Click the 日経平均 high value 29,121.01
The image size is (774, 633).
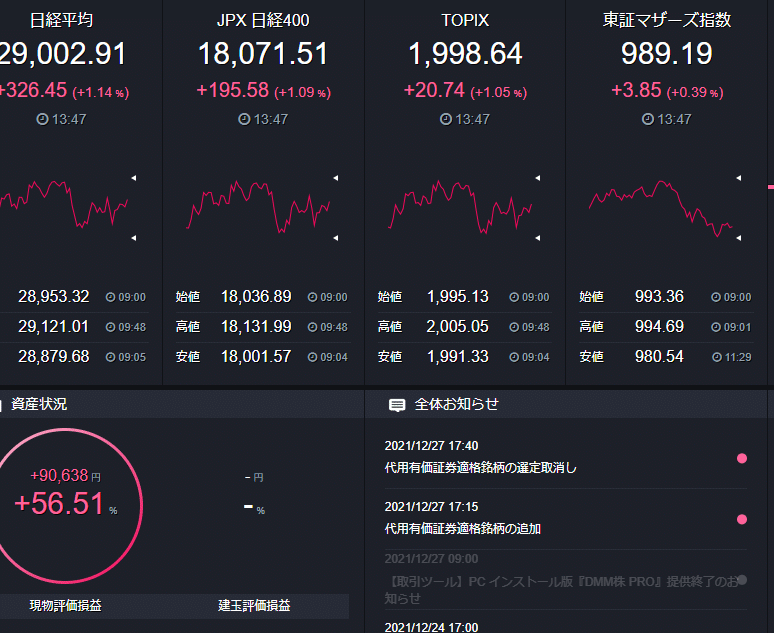pos(53,327)
